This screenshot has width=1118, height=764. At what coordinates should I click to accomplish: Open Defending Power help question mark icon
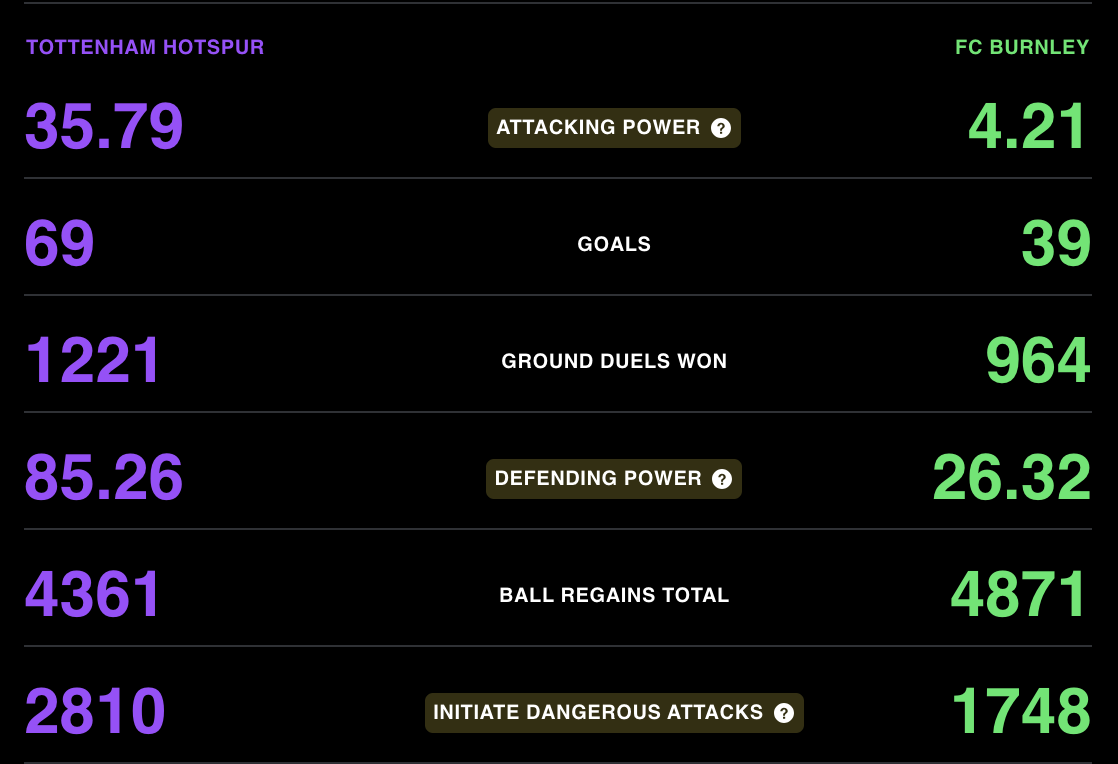click(x=722, y=479)
